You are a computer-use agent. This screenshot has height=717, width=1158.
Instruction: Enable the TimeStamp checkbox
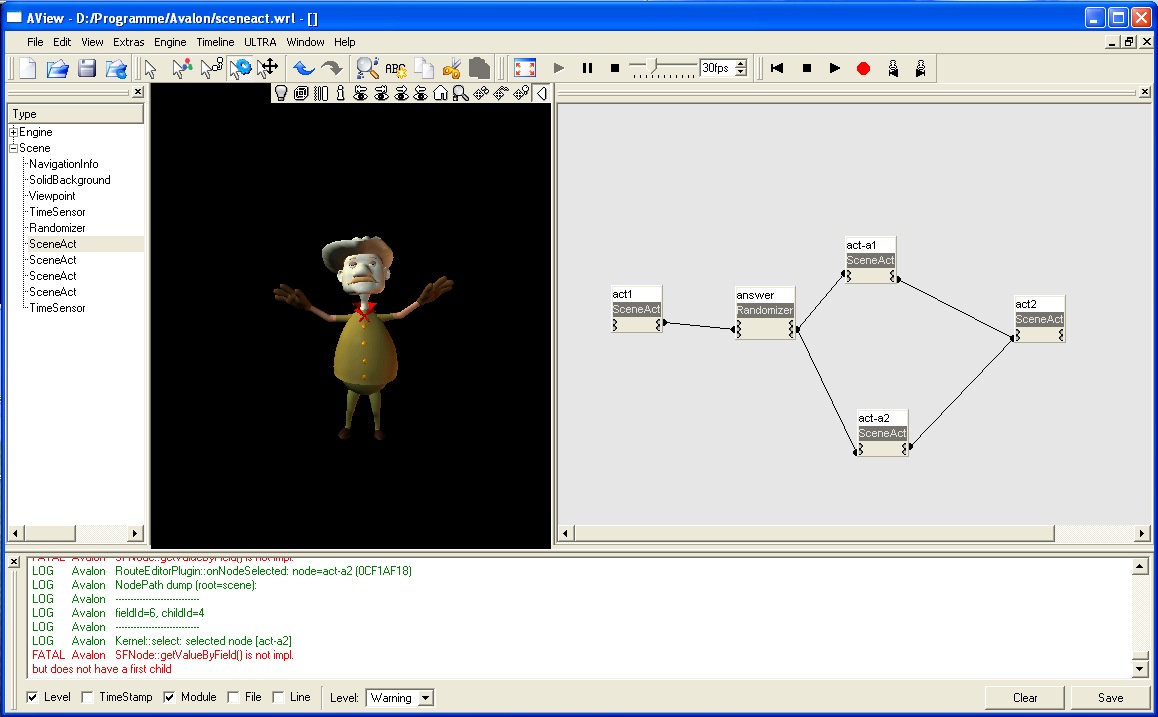tap(87, 697)
